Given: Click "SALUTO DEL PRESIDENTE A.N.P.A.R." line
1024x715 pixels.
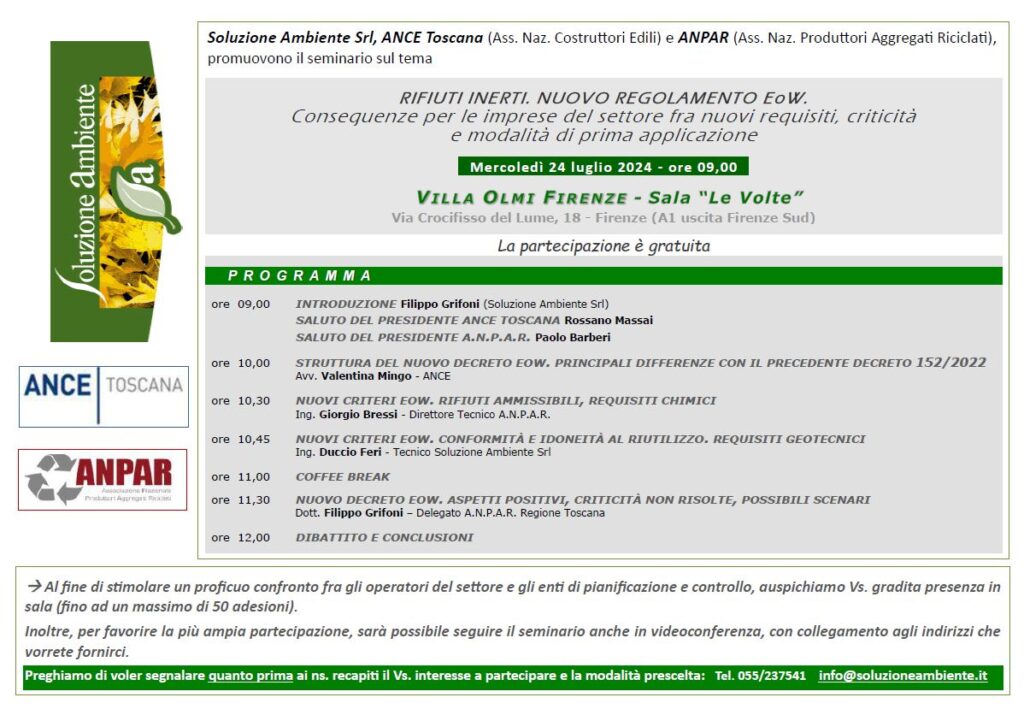Looking at the screenshot, I should click(x=453, y=337).
